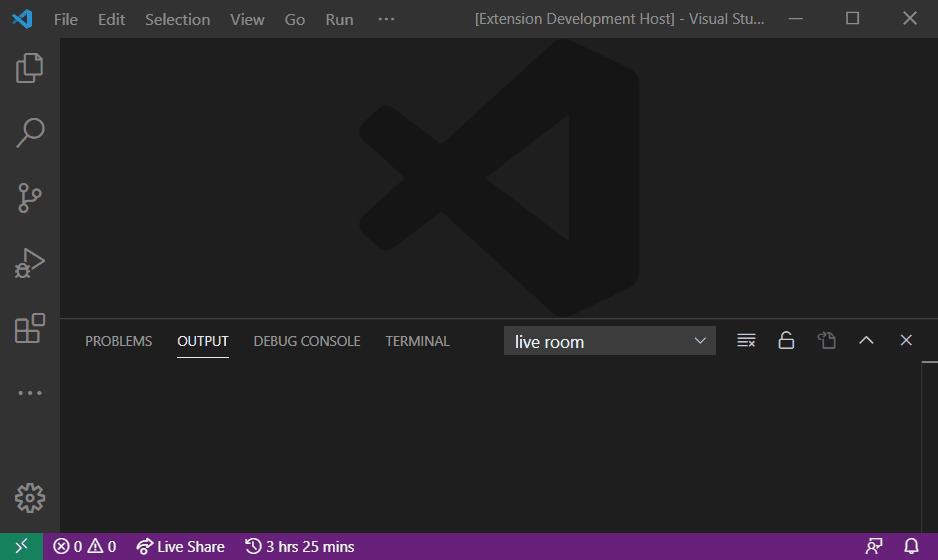The width and height of the screenshot is (938, 560).
Task: Switch to the PROBLEMS tab
Action: pyautogui.click(x=118, y=341)
